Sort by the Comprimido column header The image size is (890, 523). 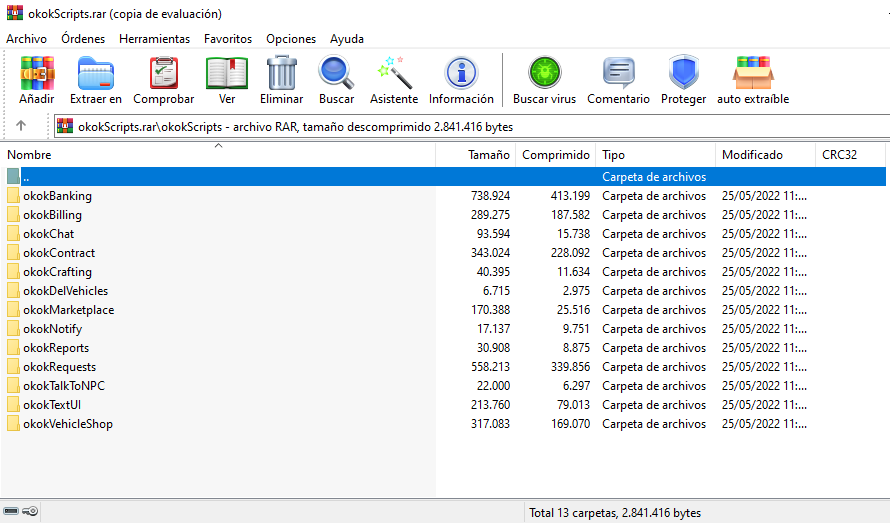(x=556, y=154)
